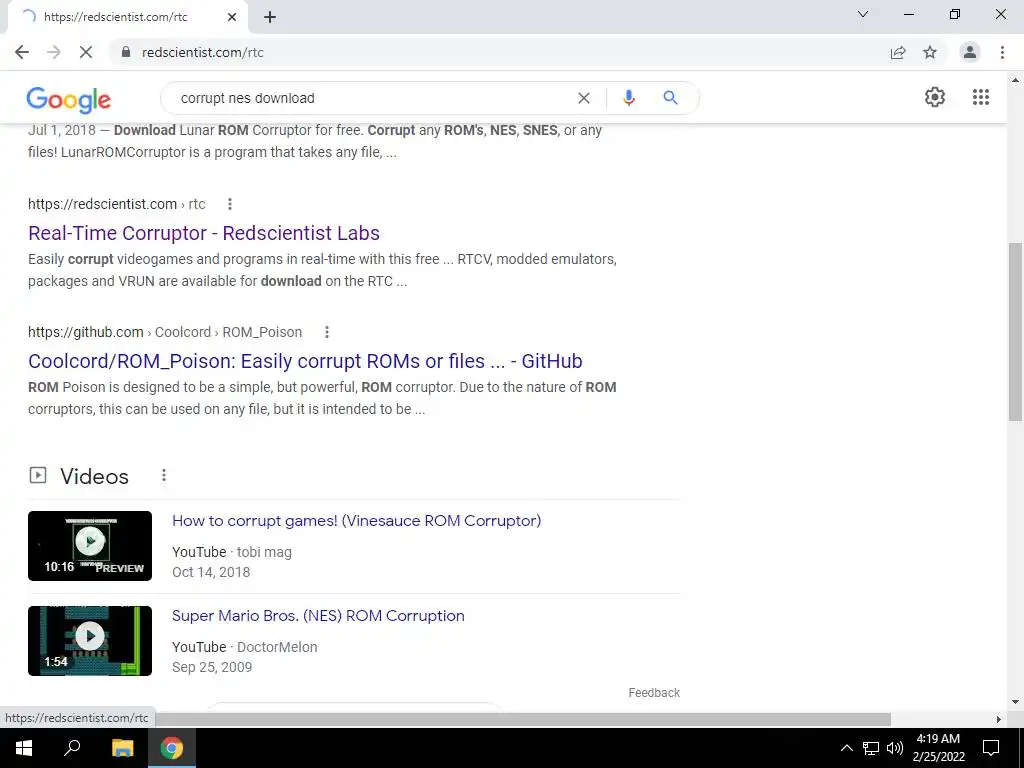Click the padlock site info icon
This screenshot has width=1024, height=768.
[x=125, y=52]
